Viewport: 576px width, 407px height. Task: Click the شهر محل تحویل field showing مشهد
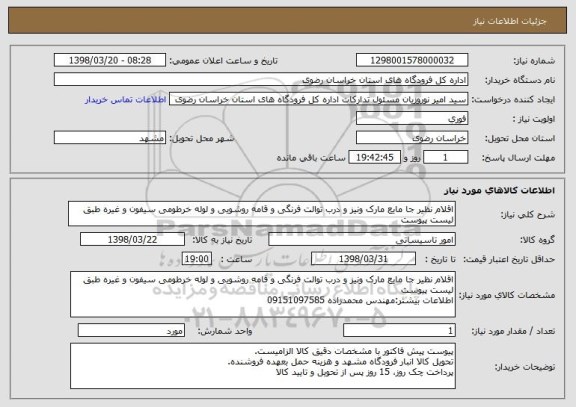click(x=110, y=138)
